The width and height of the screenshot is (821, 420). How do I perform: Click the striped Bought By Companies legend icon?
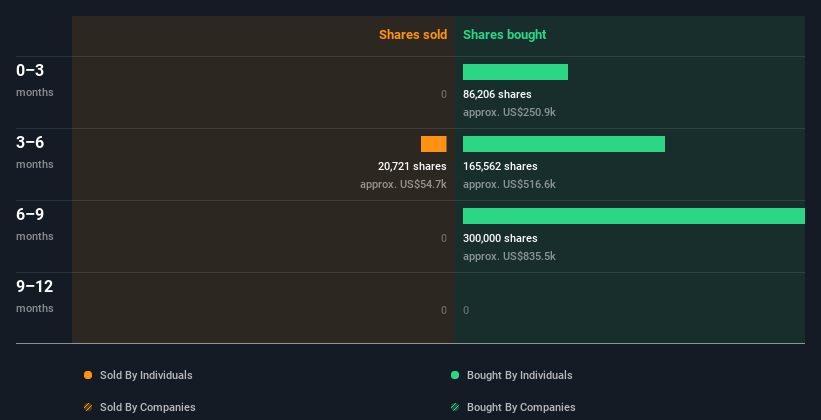[455, 407]
